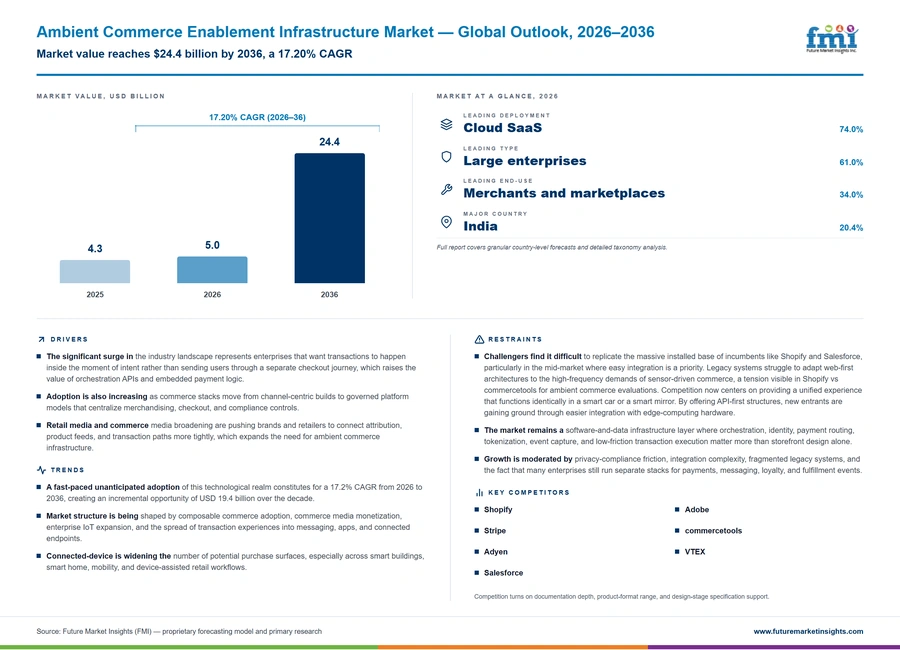Select the 2025 bar in the chart

click(x=95, y=272)
